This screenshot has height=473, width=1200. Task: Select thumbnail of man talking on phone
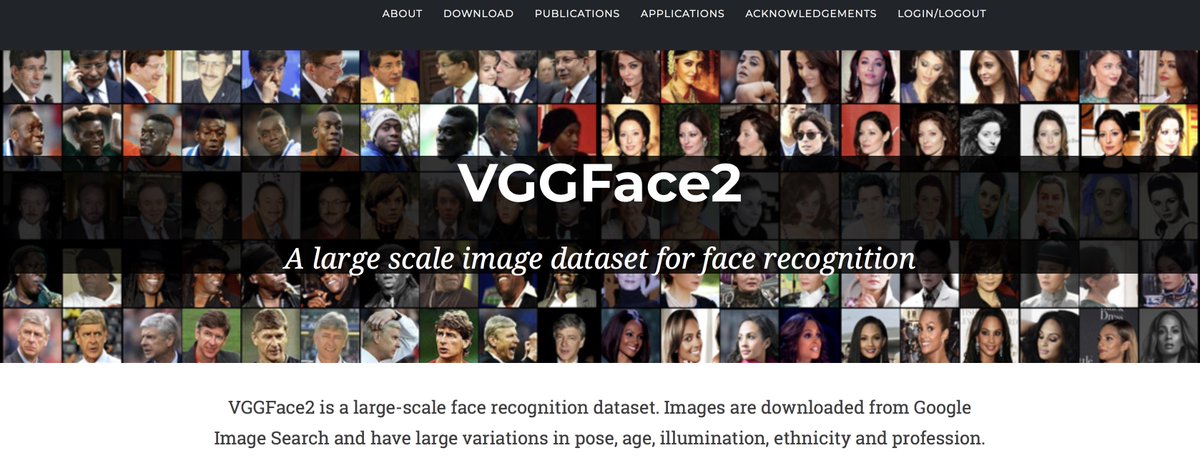pyautogui.click(x=91, y=77)
